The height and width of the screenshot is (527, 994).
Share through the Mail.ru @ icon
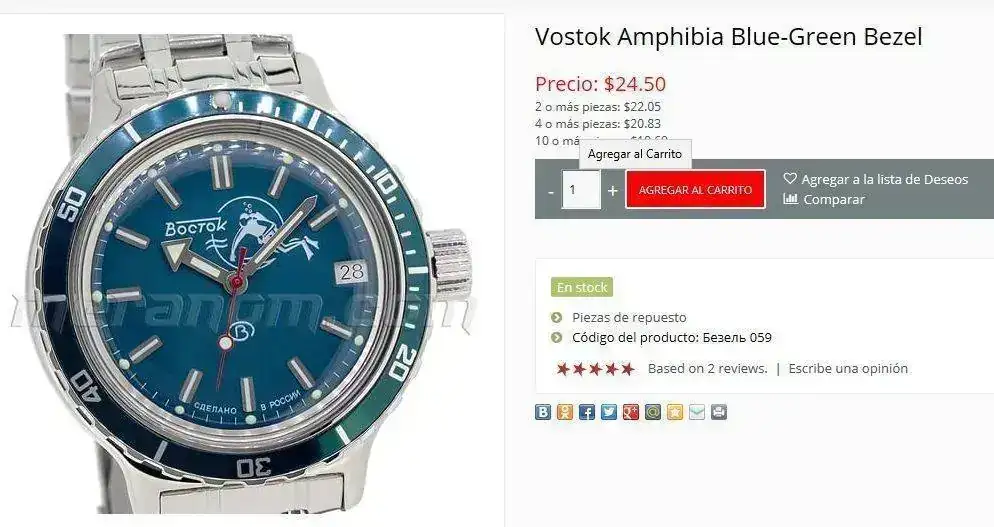coord(653,412)
